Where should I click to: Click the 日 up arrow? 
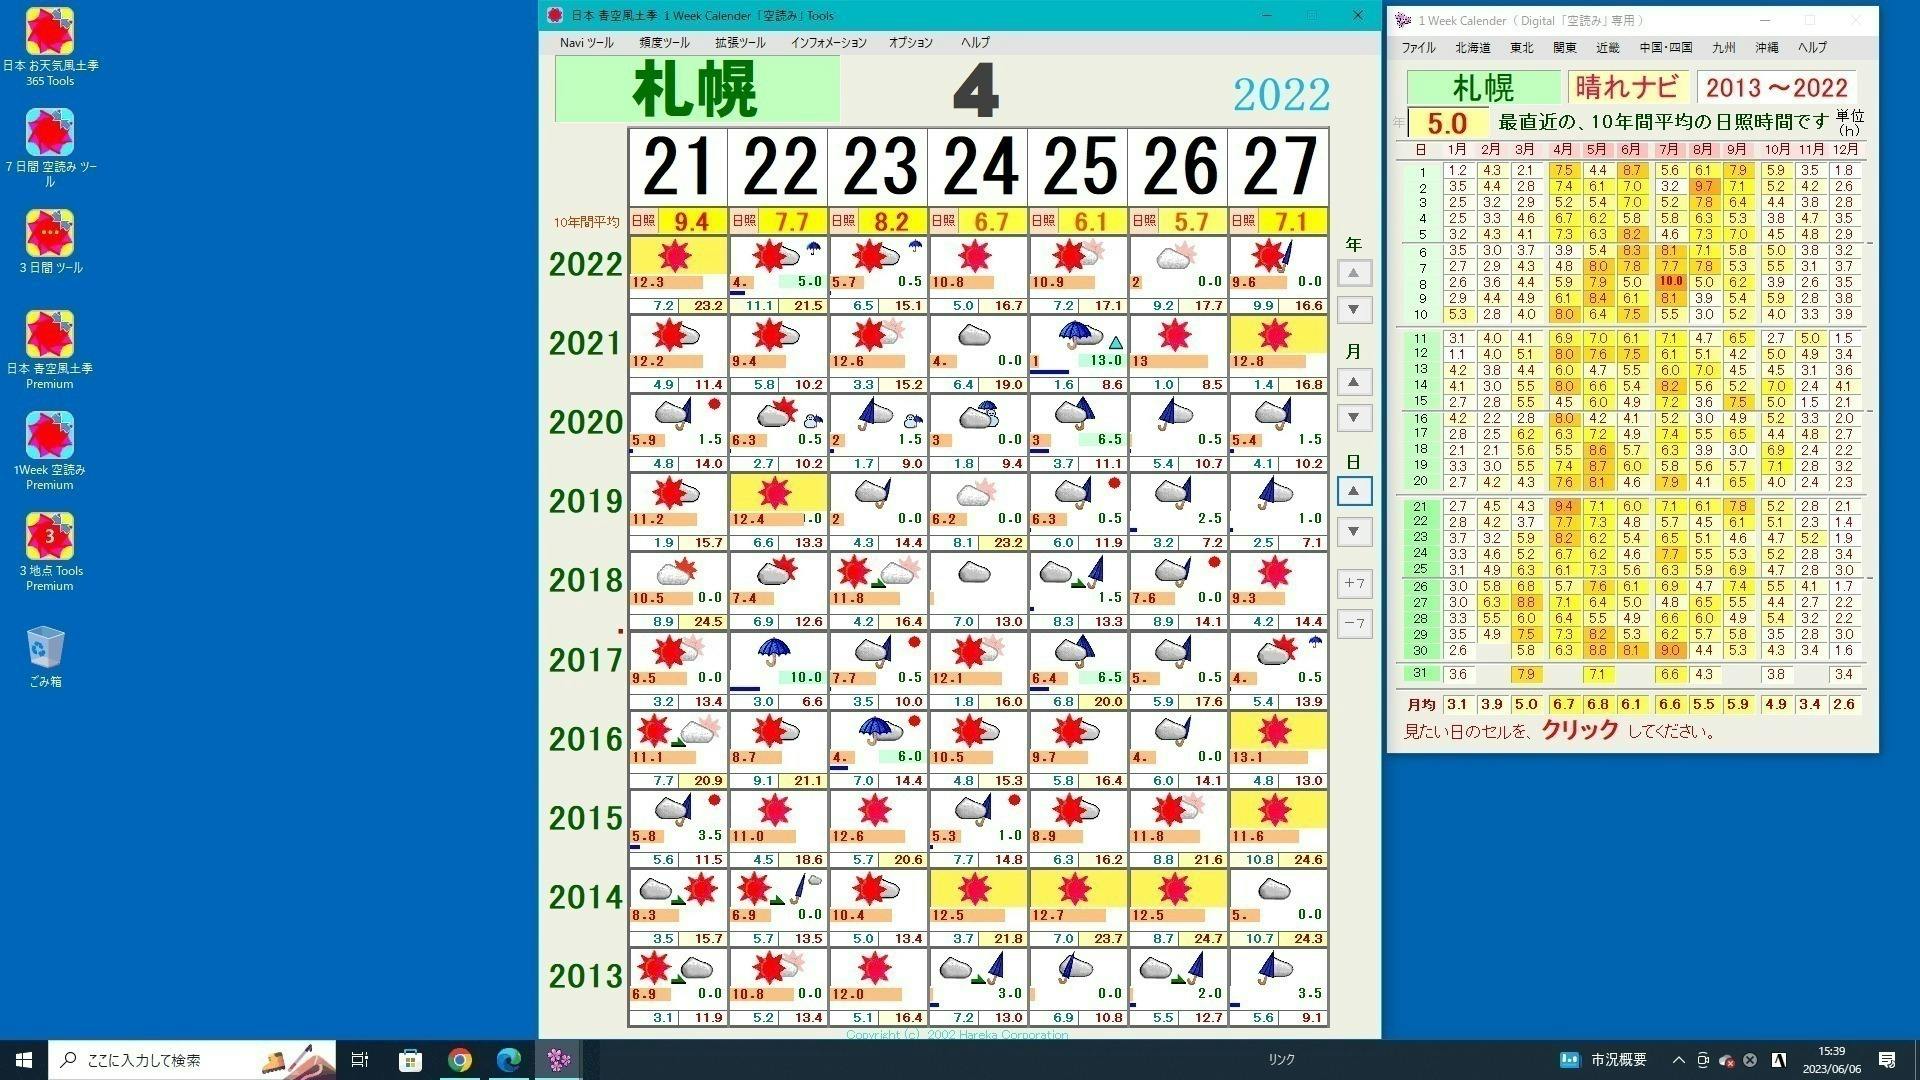1354,490
